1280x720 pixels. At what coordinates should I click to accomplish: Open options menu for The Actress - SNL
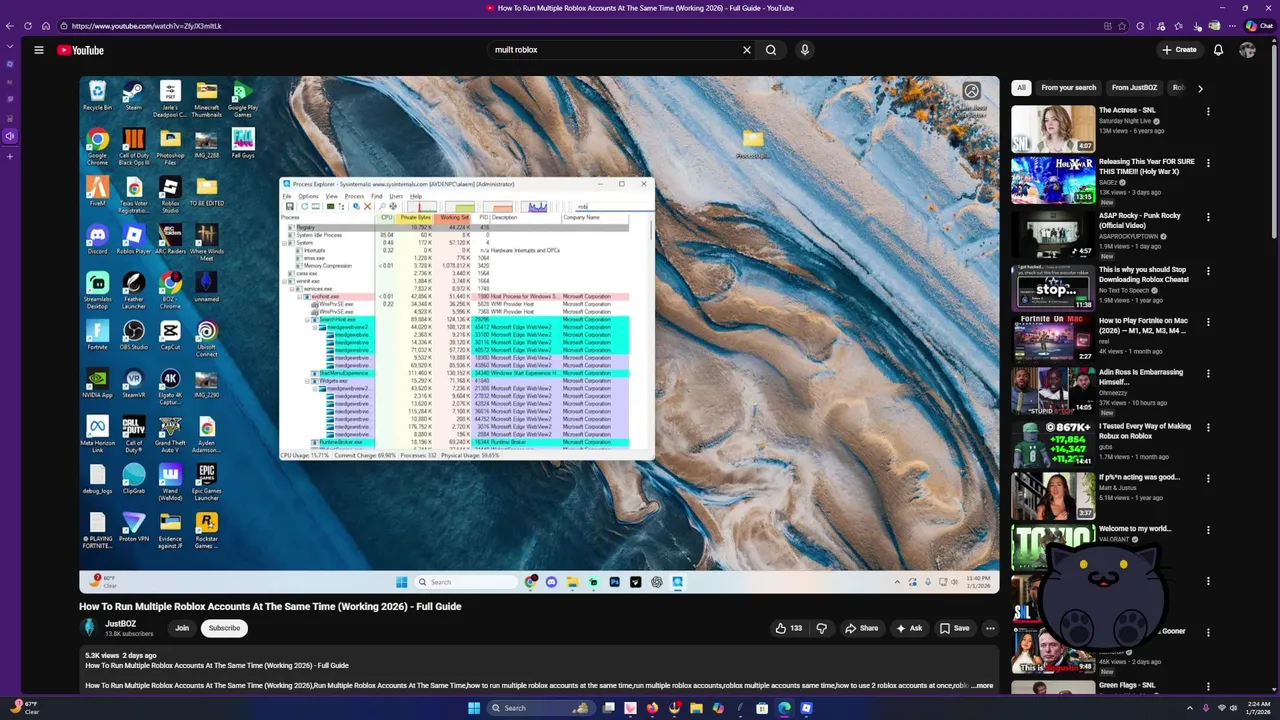pos(1208,112)
